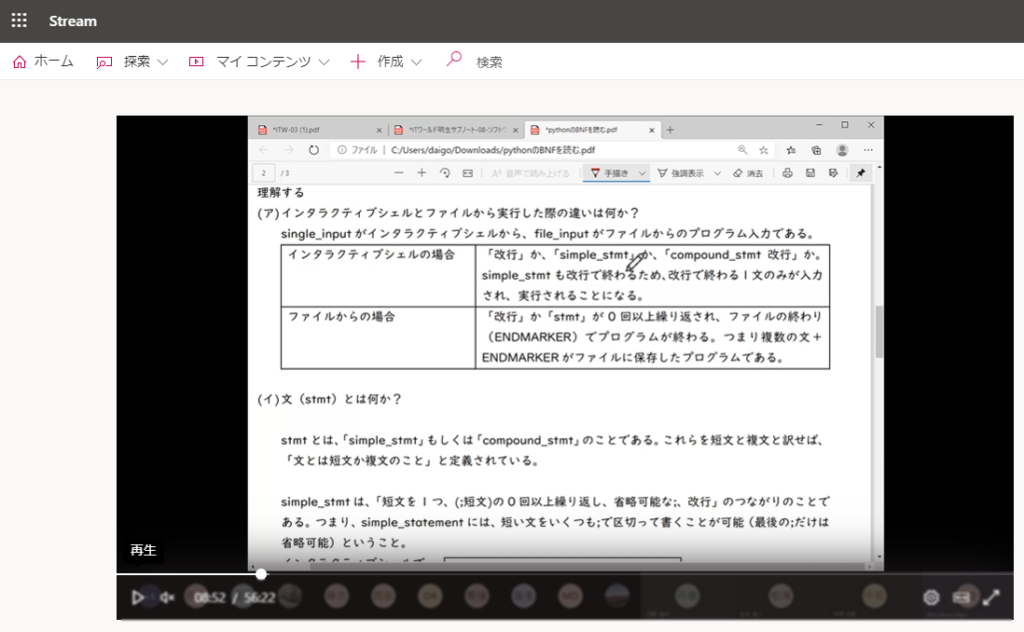
Task: Open the video player settings gear
Action: (x=931, y=597)
